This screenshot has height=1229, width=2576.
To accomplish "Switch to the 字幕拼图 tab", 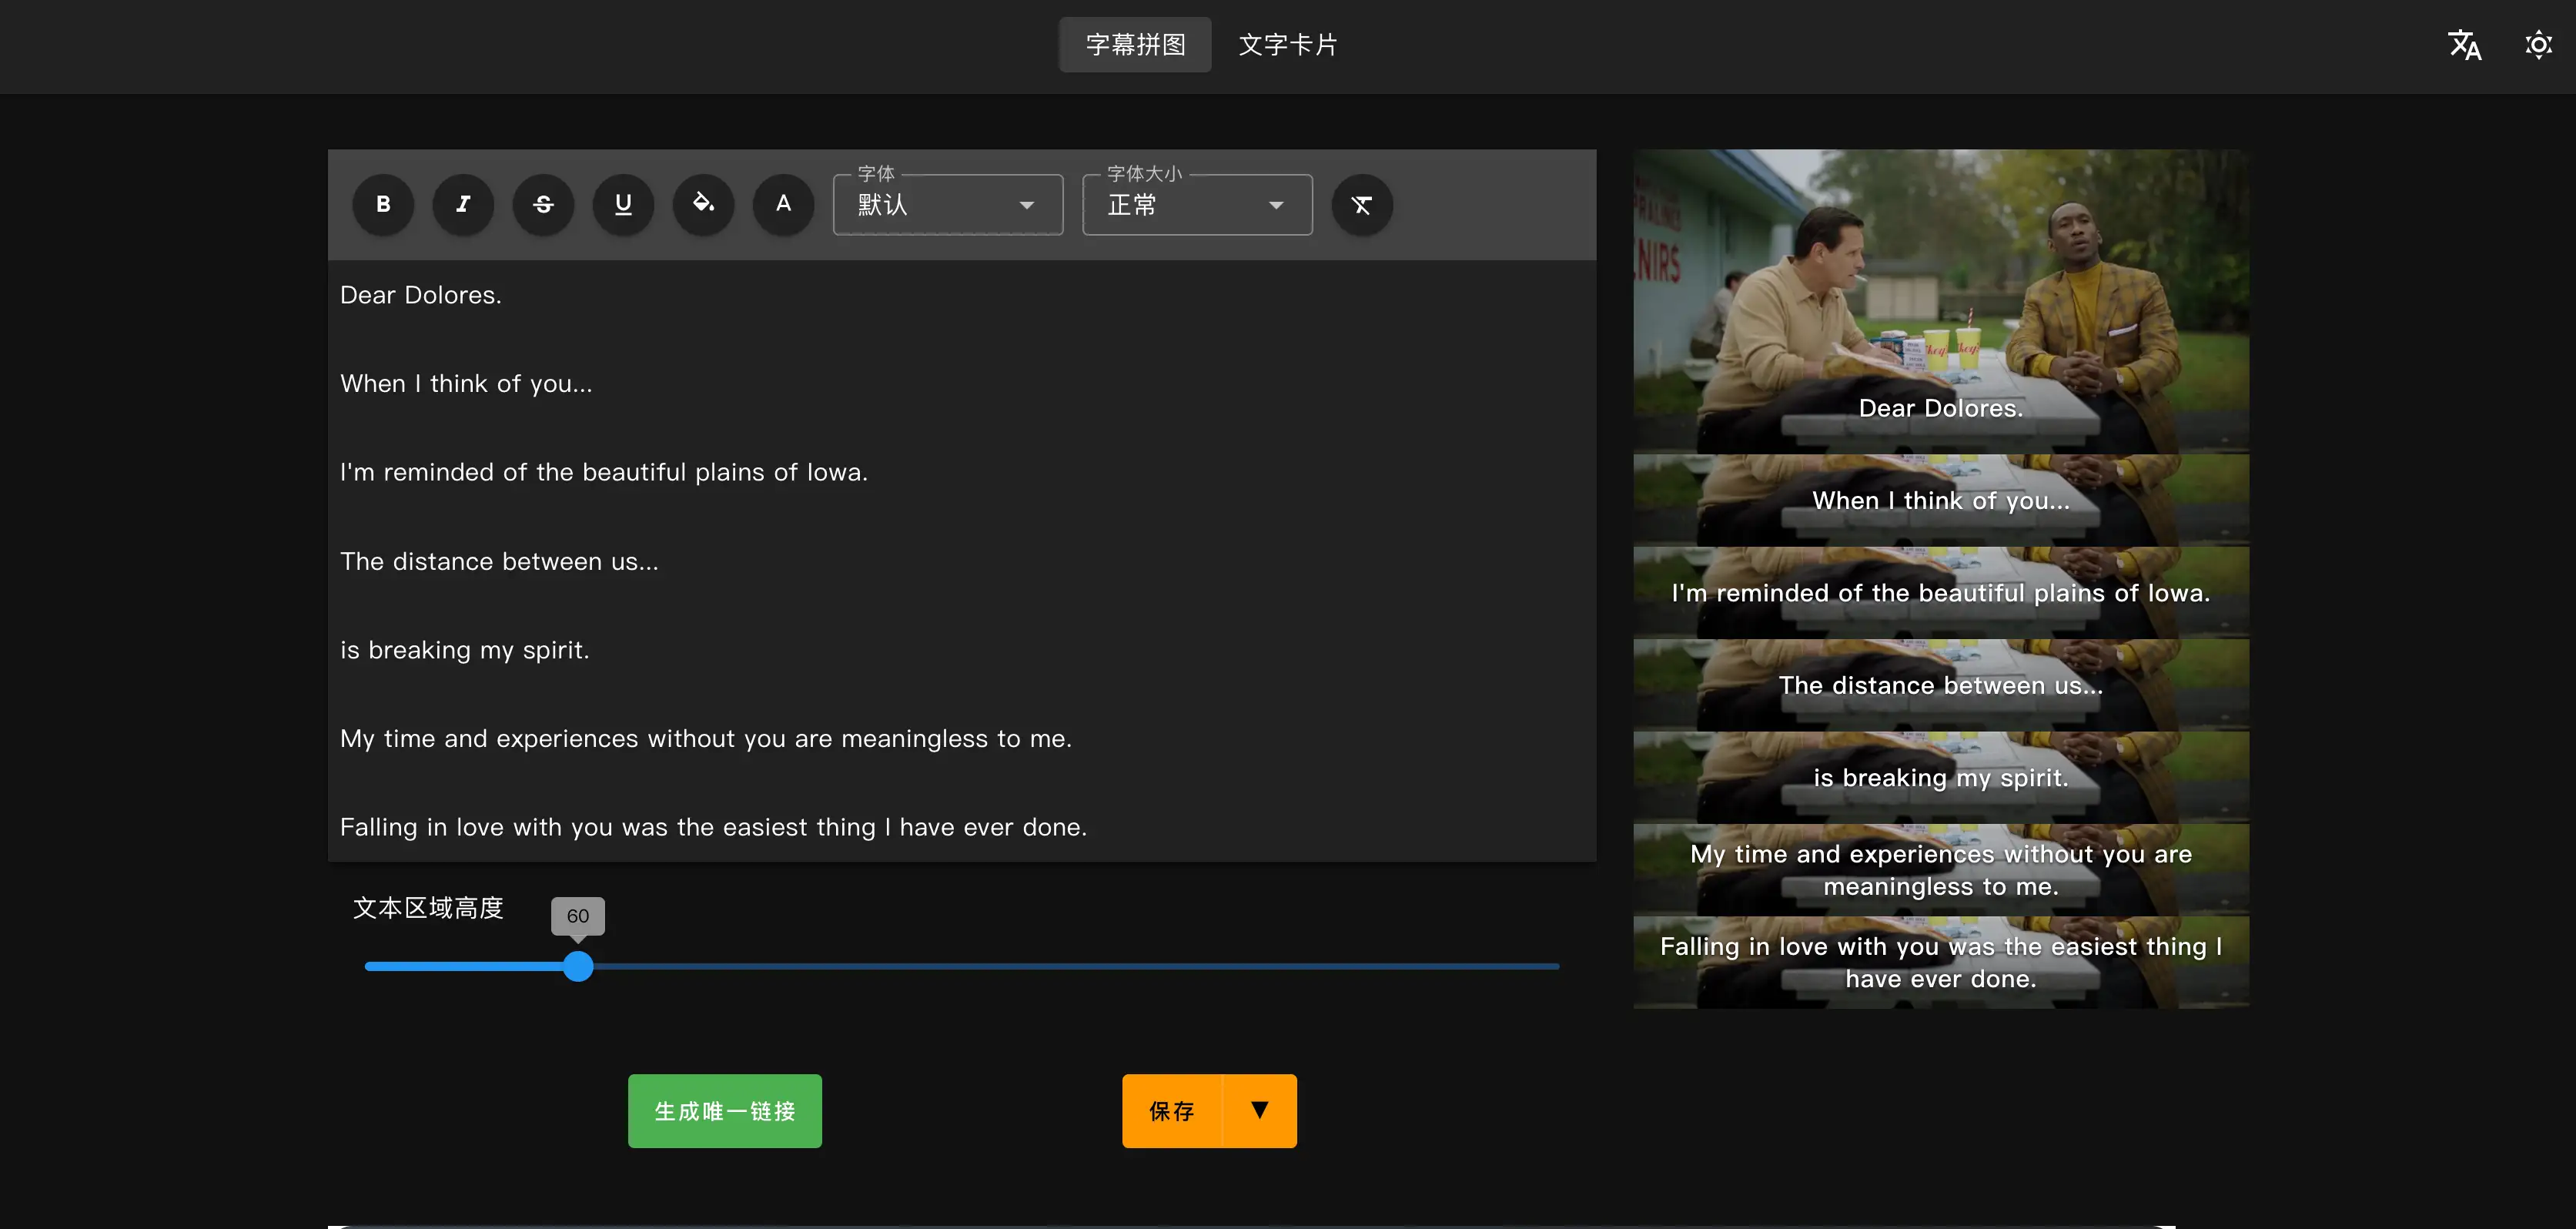I will coord(1135,45).
